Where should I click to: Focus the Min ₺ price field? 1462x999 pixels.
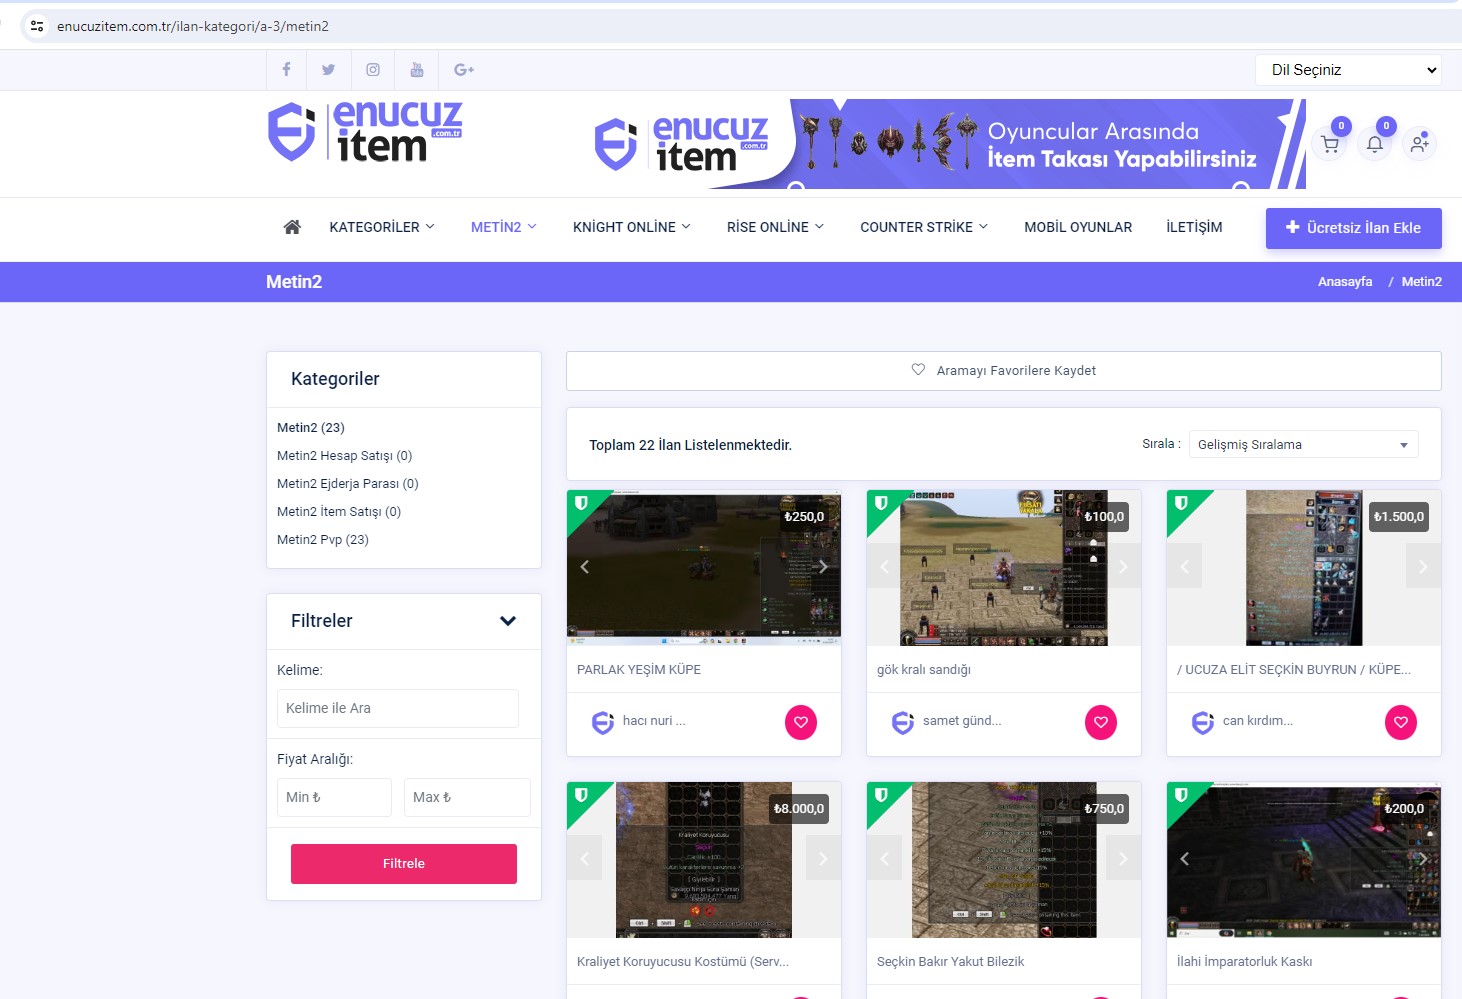[x=334, y=797]
